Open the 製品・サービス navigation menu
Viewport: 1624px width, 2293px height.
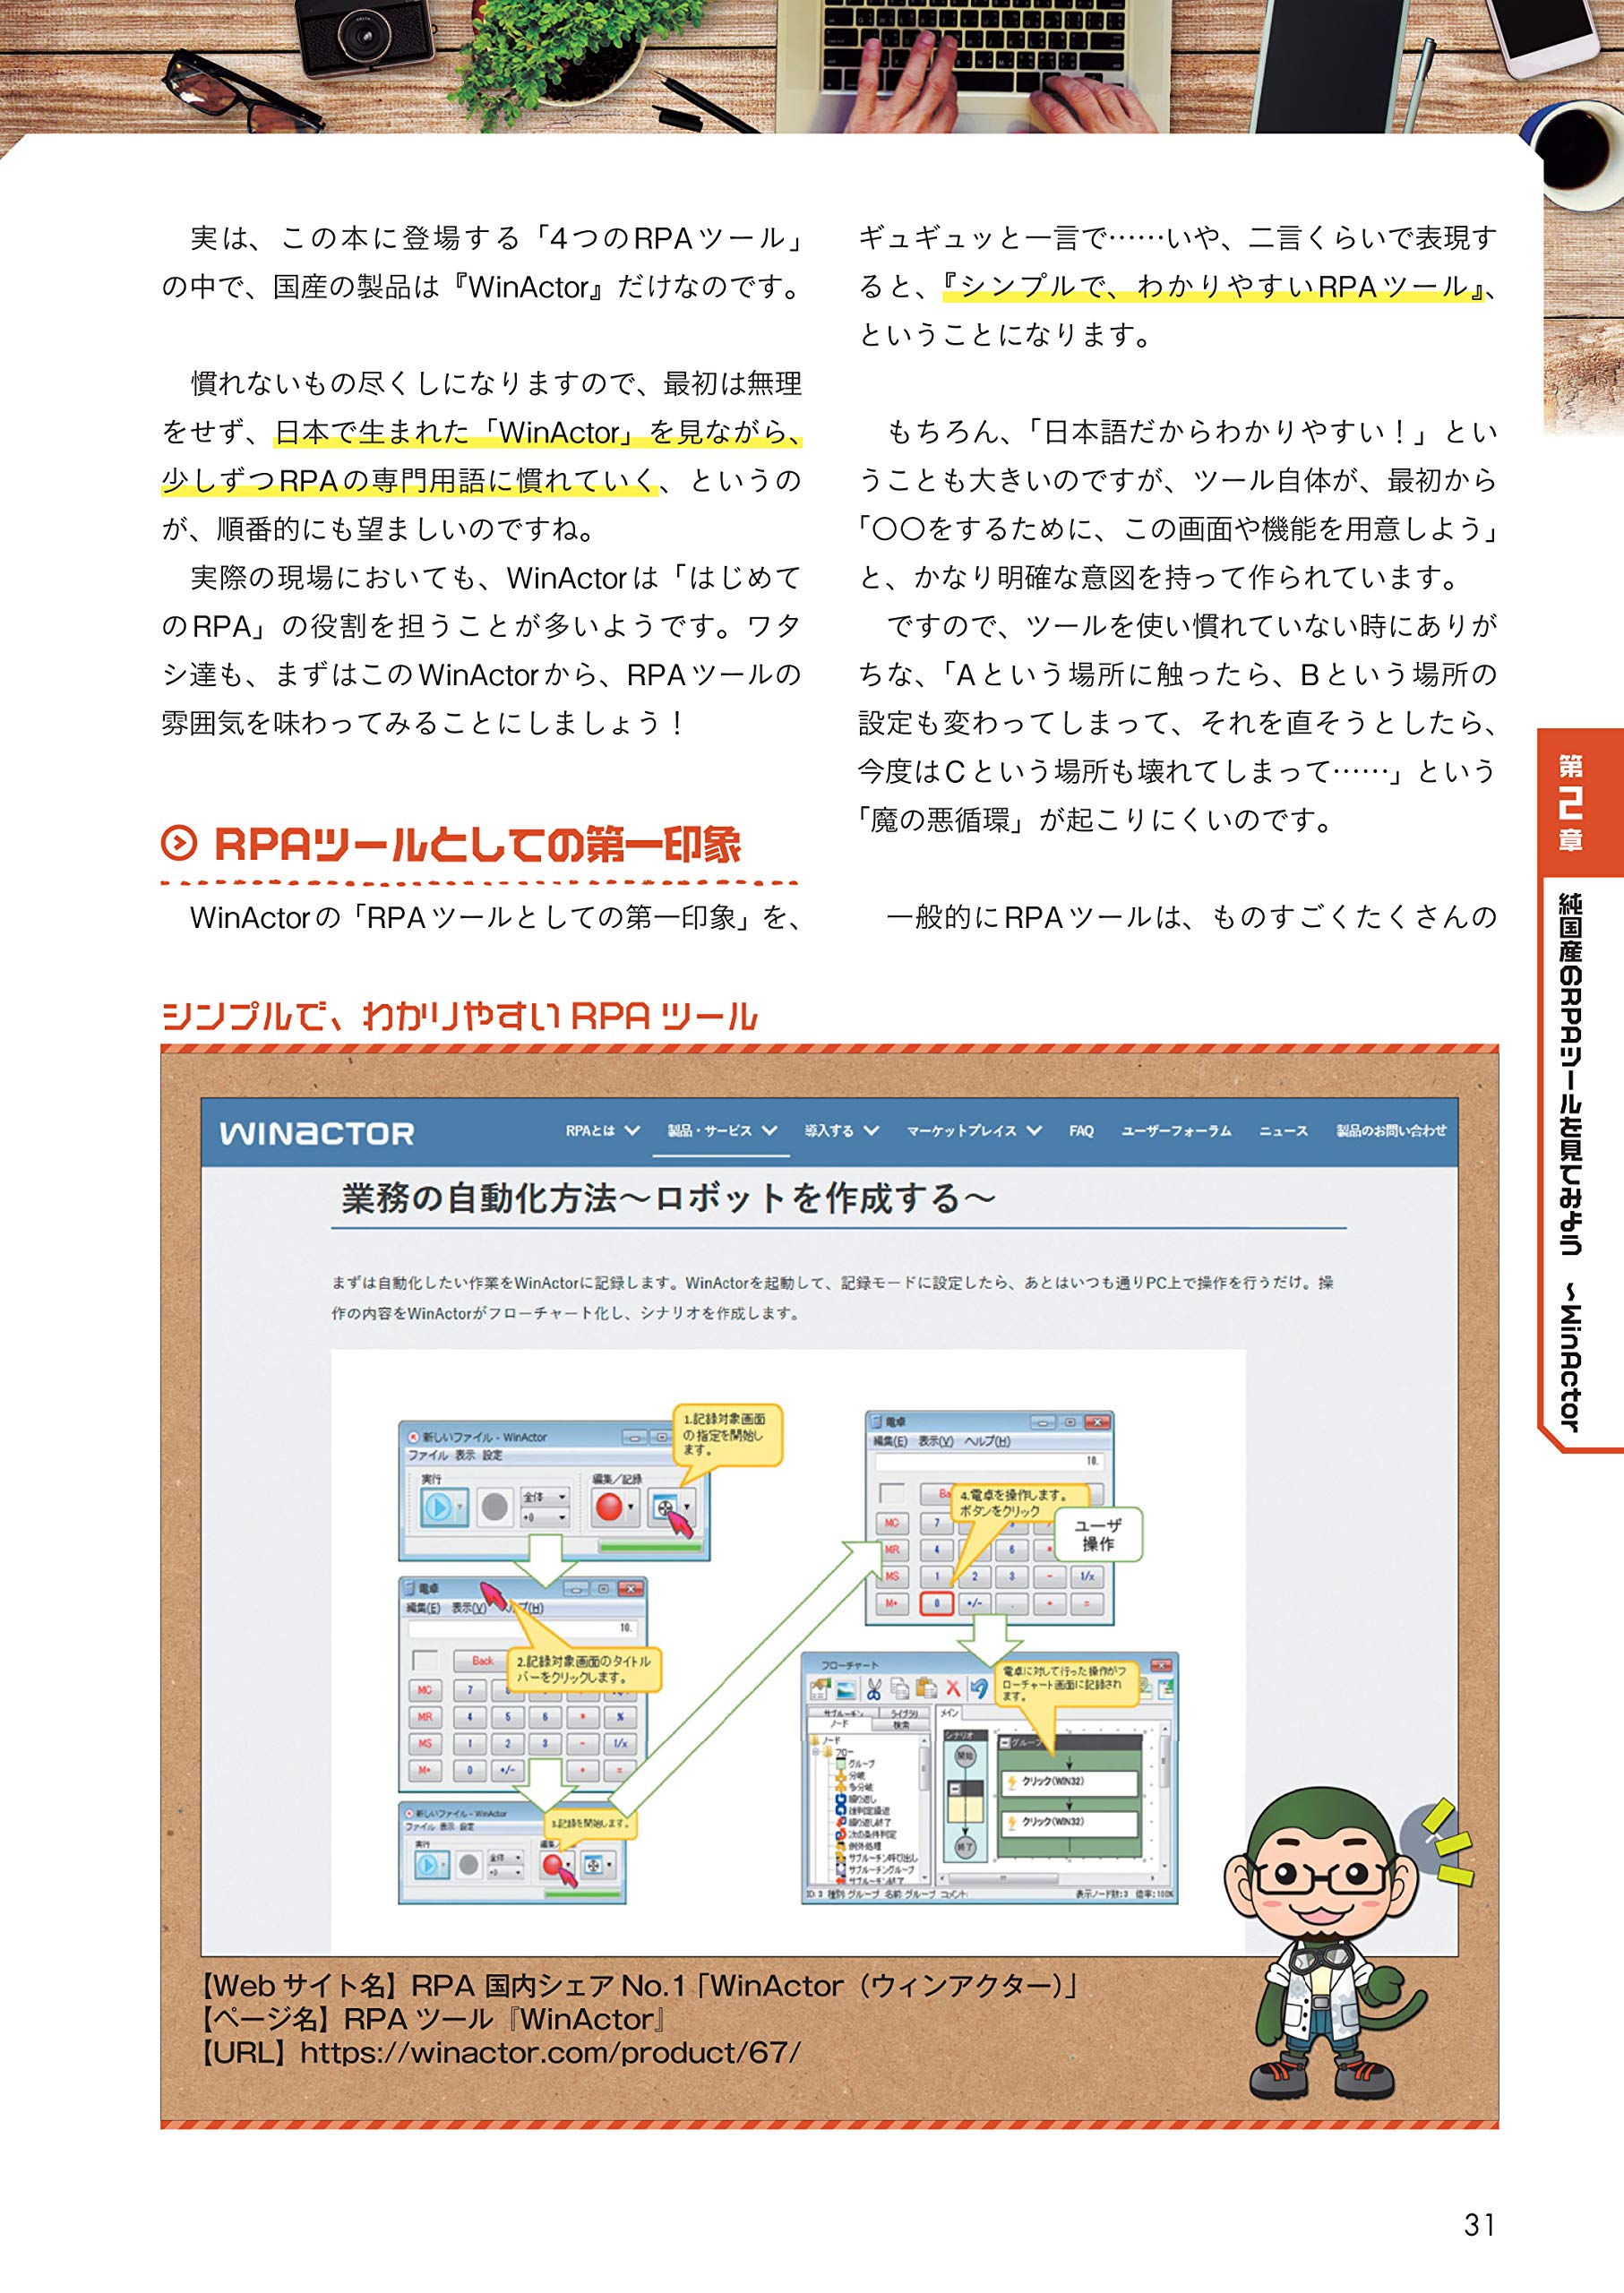click(x=722, y=1130)
